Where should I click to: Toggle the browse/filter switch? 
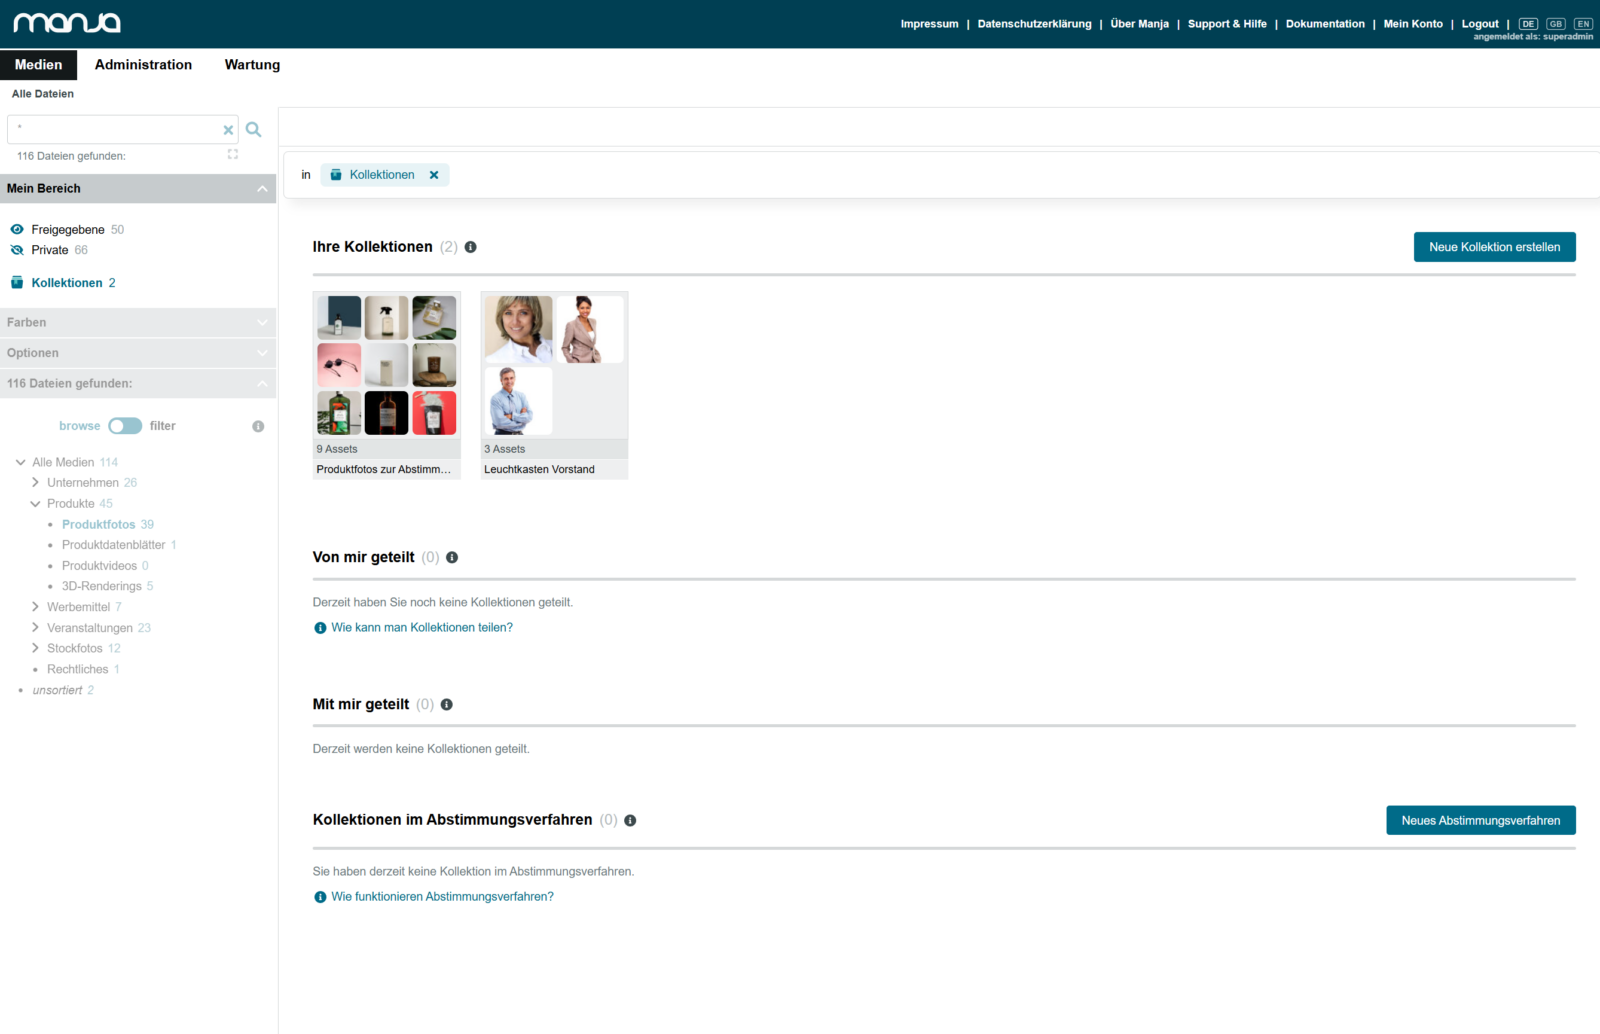pos(125,426)
